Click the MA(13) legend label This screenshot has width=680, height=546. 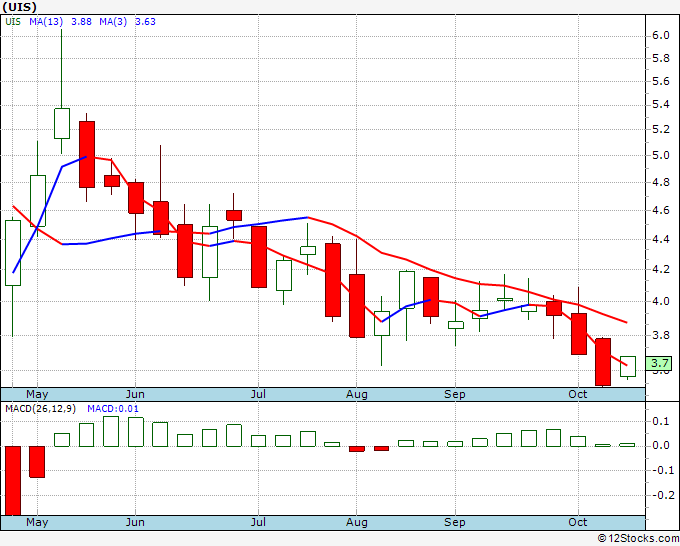click(46, 22)
